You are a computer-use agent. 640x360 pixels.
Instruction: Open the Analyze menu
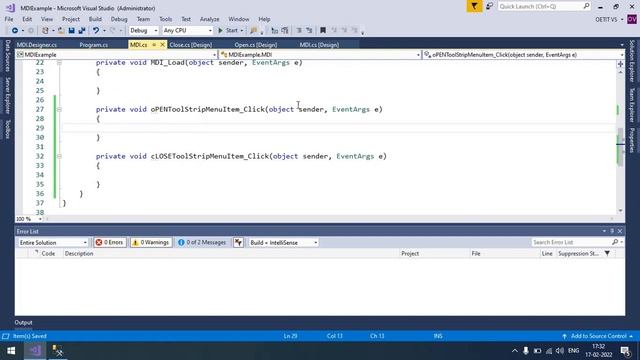(x=209, y=19)
